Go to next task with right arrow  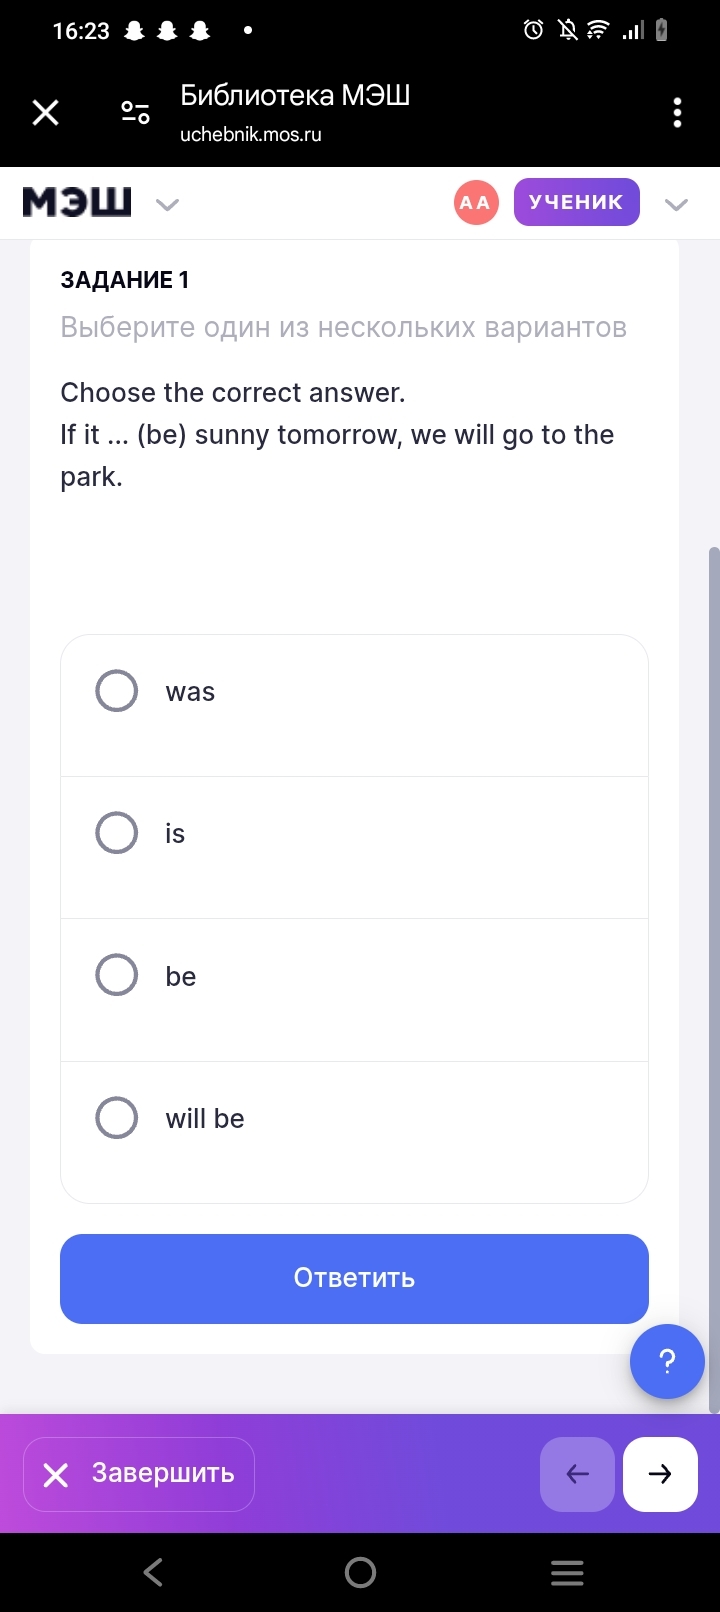[x=660, y=1474]
